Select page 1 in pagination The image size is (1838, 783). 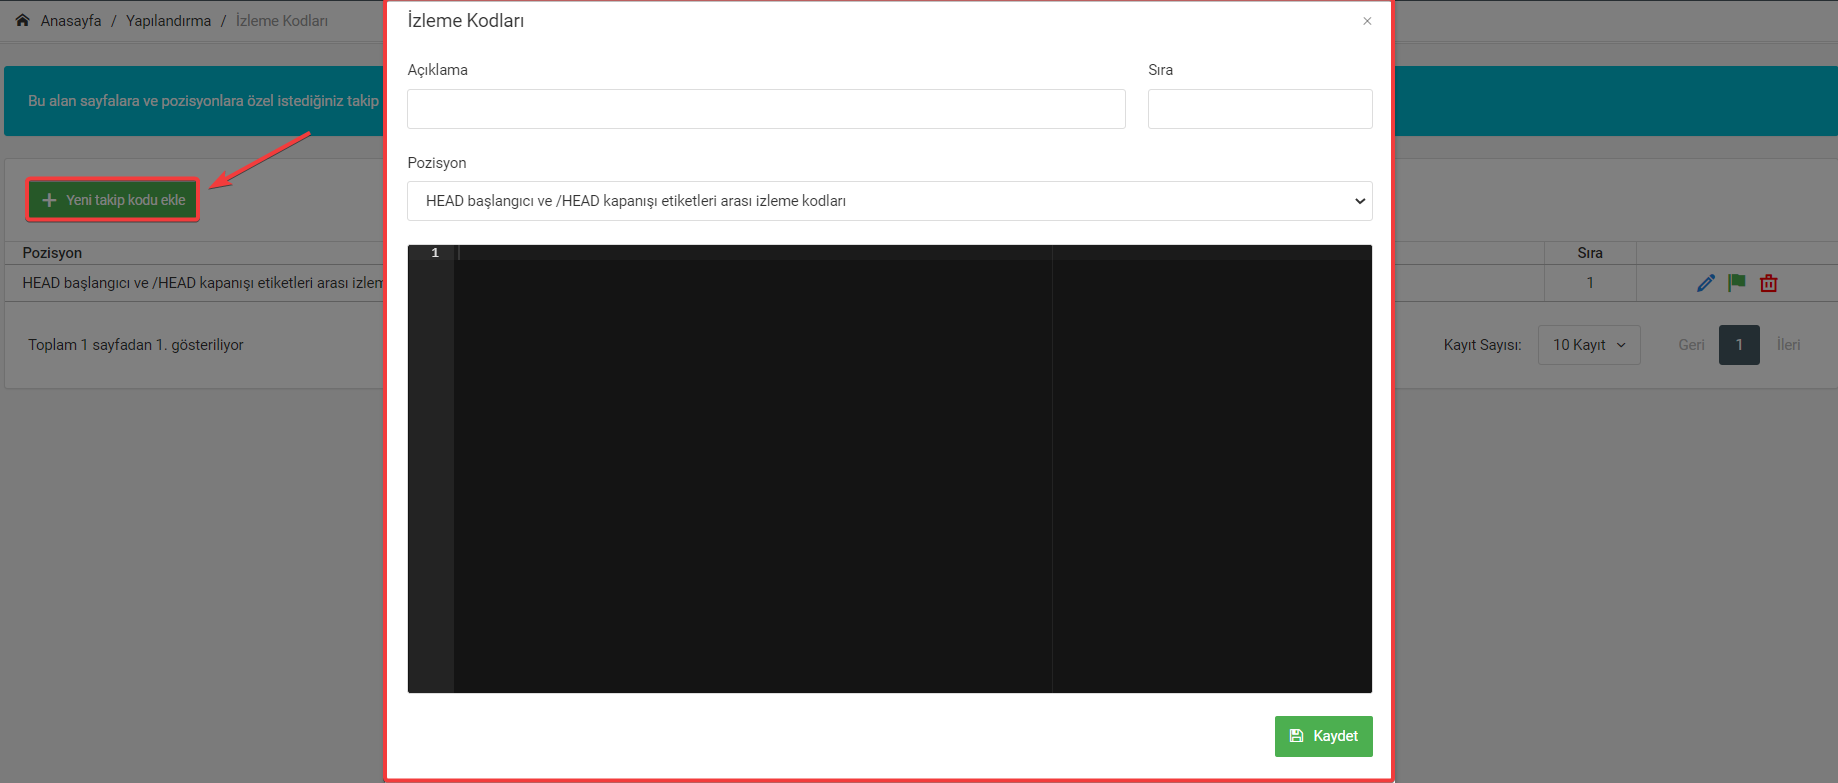pos(1739,345)
